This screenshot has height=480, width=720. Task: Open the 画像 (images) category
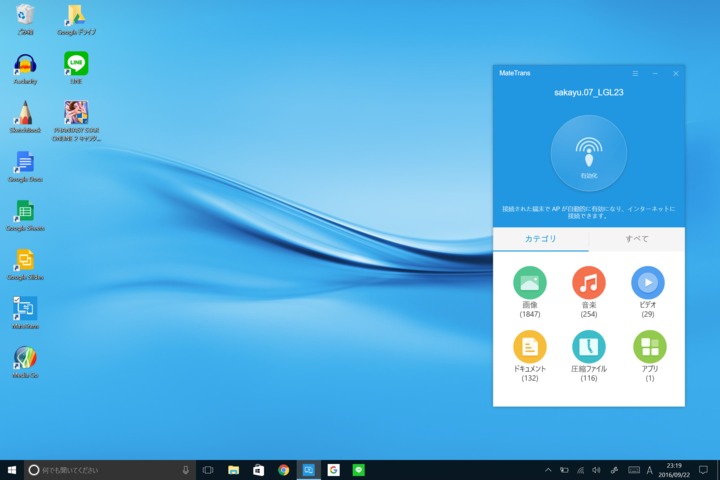(x=529, y=283)
